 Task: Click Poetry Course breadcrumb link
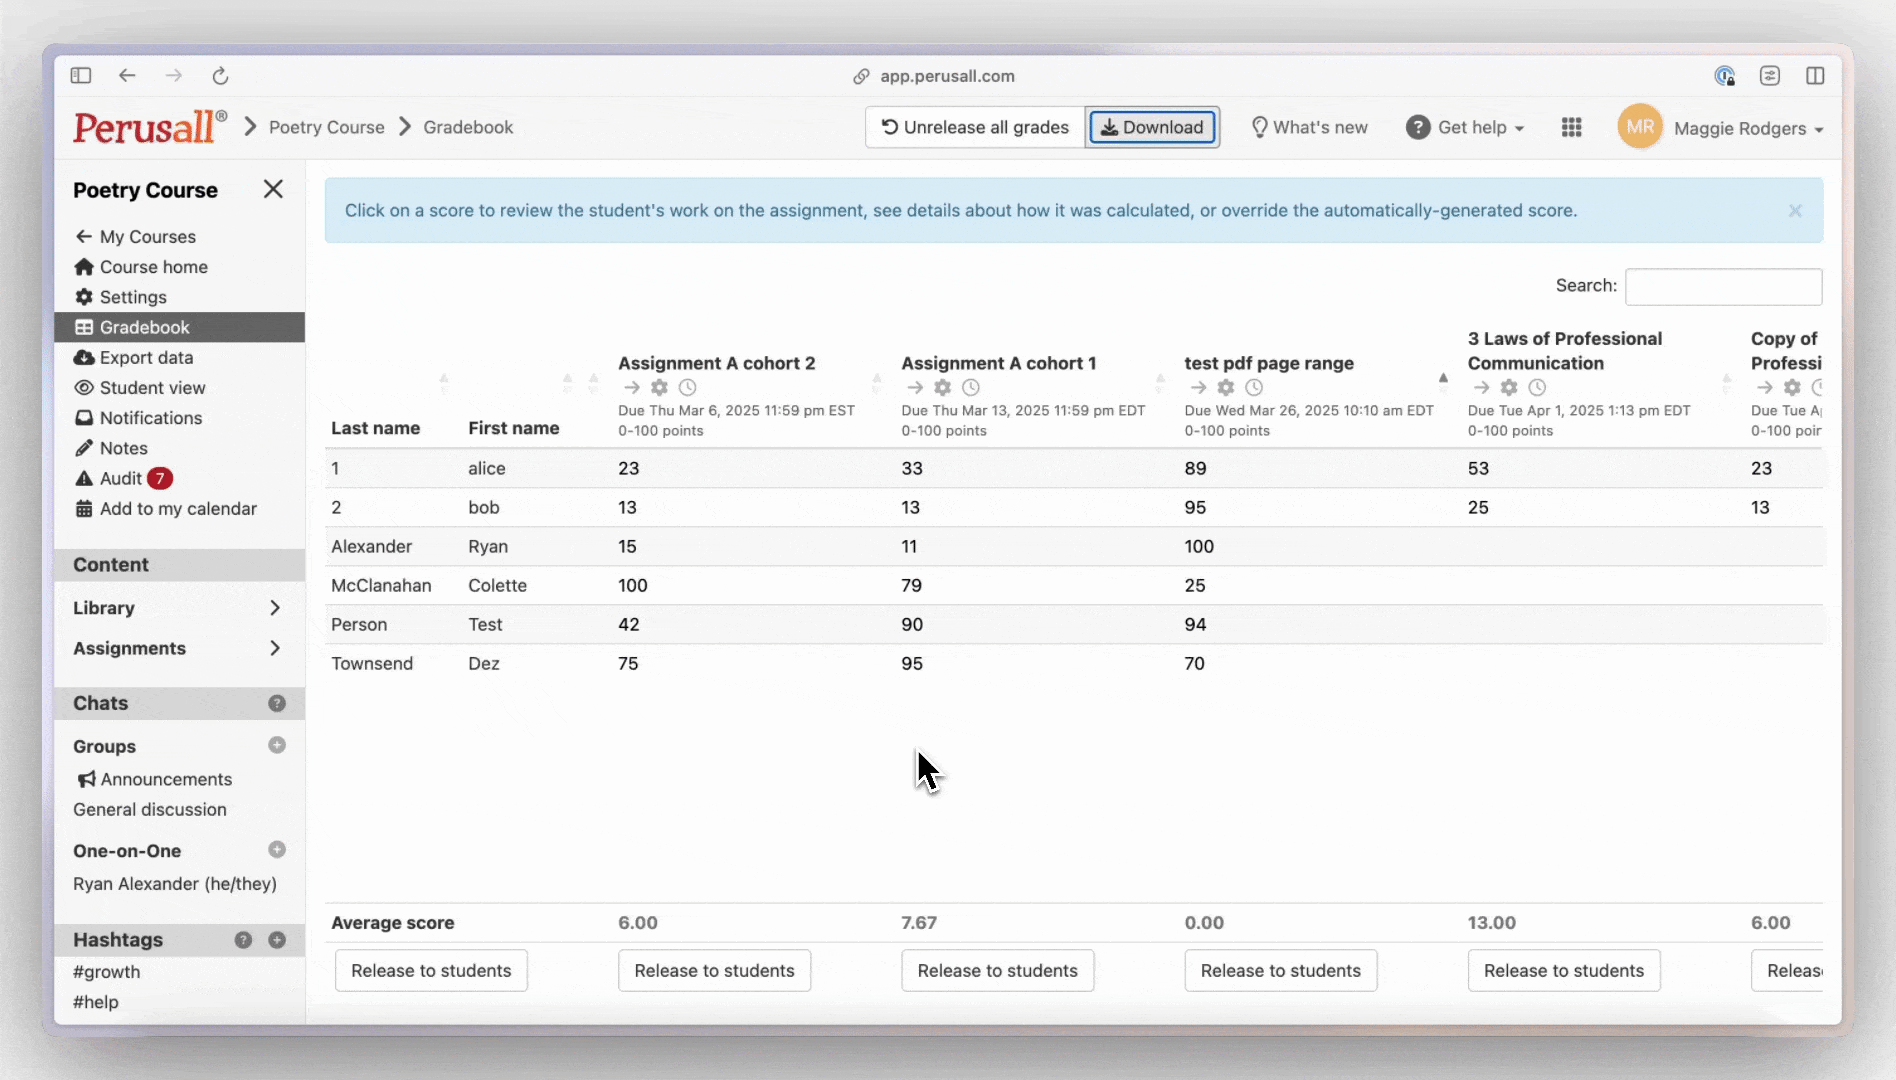pyautogui.click(x=326, y=127)
